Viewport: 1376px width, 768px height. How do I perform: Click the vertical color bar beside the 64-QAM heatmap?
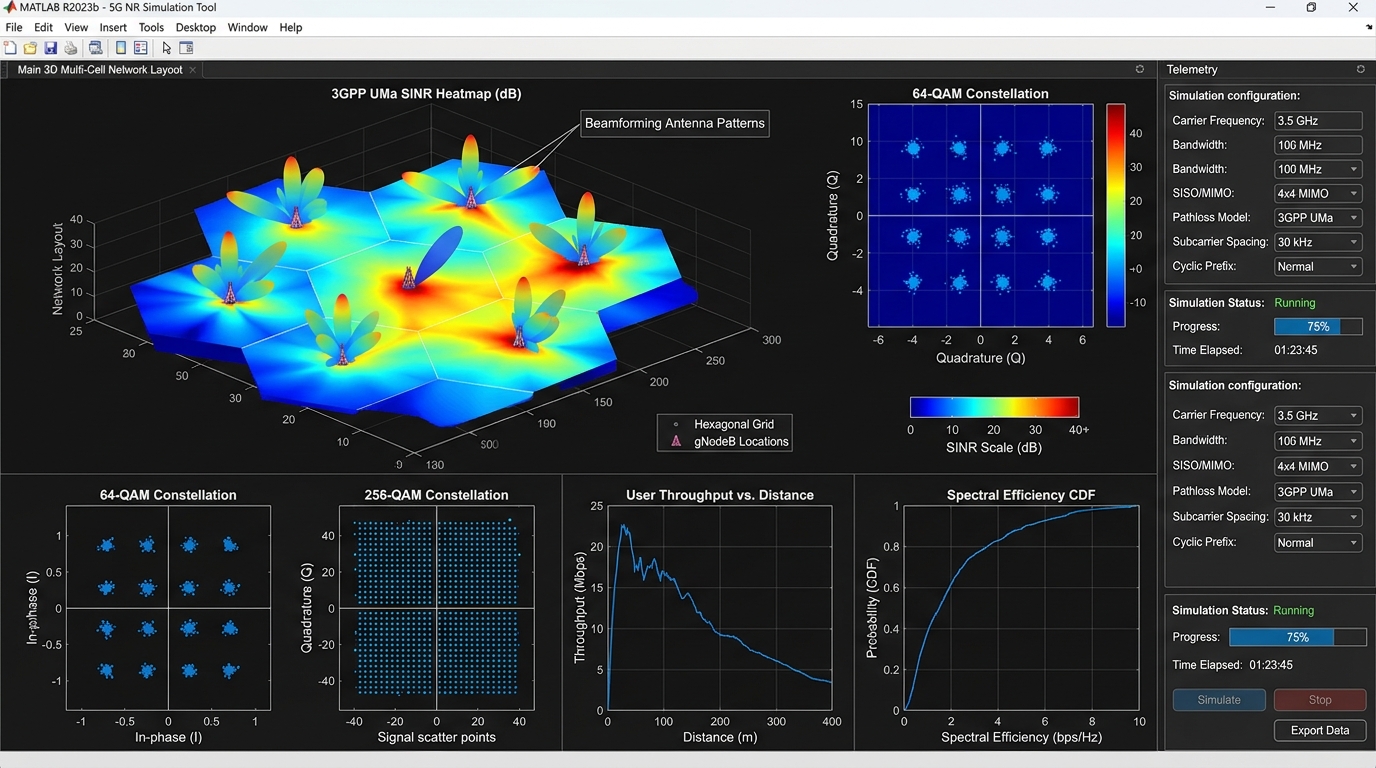coord(1116,215)
